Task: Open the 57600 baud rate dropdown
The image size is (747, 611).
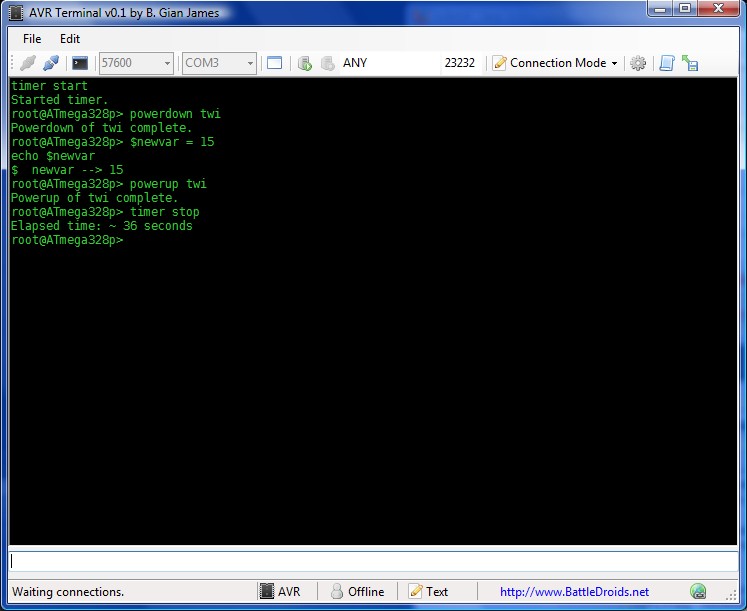Action: pyautogui.click(x=136, y=63)
